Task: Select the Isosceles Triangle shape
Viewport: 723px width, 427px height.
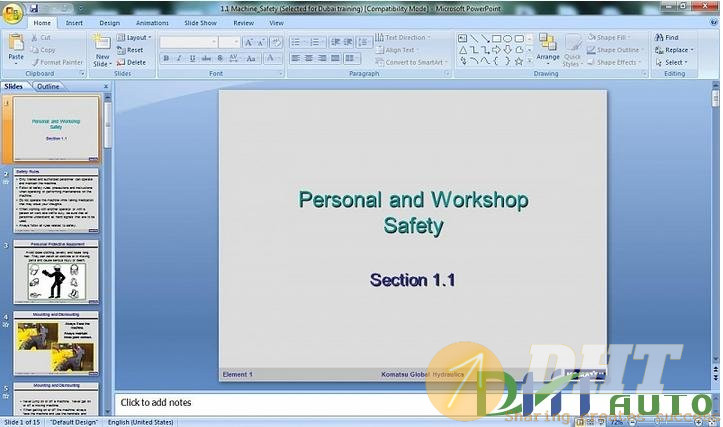Action: pos(462,50)
